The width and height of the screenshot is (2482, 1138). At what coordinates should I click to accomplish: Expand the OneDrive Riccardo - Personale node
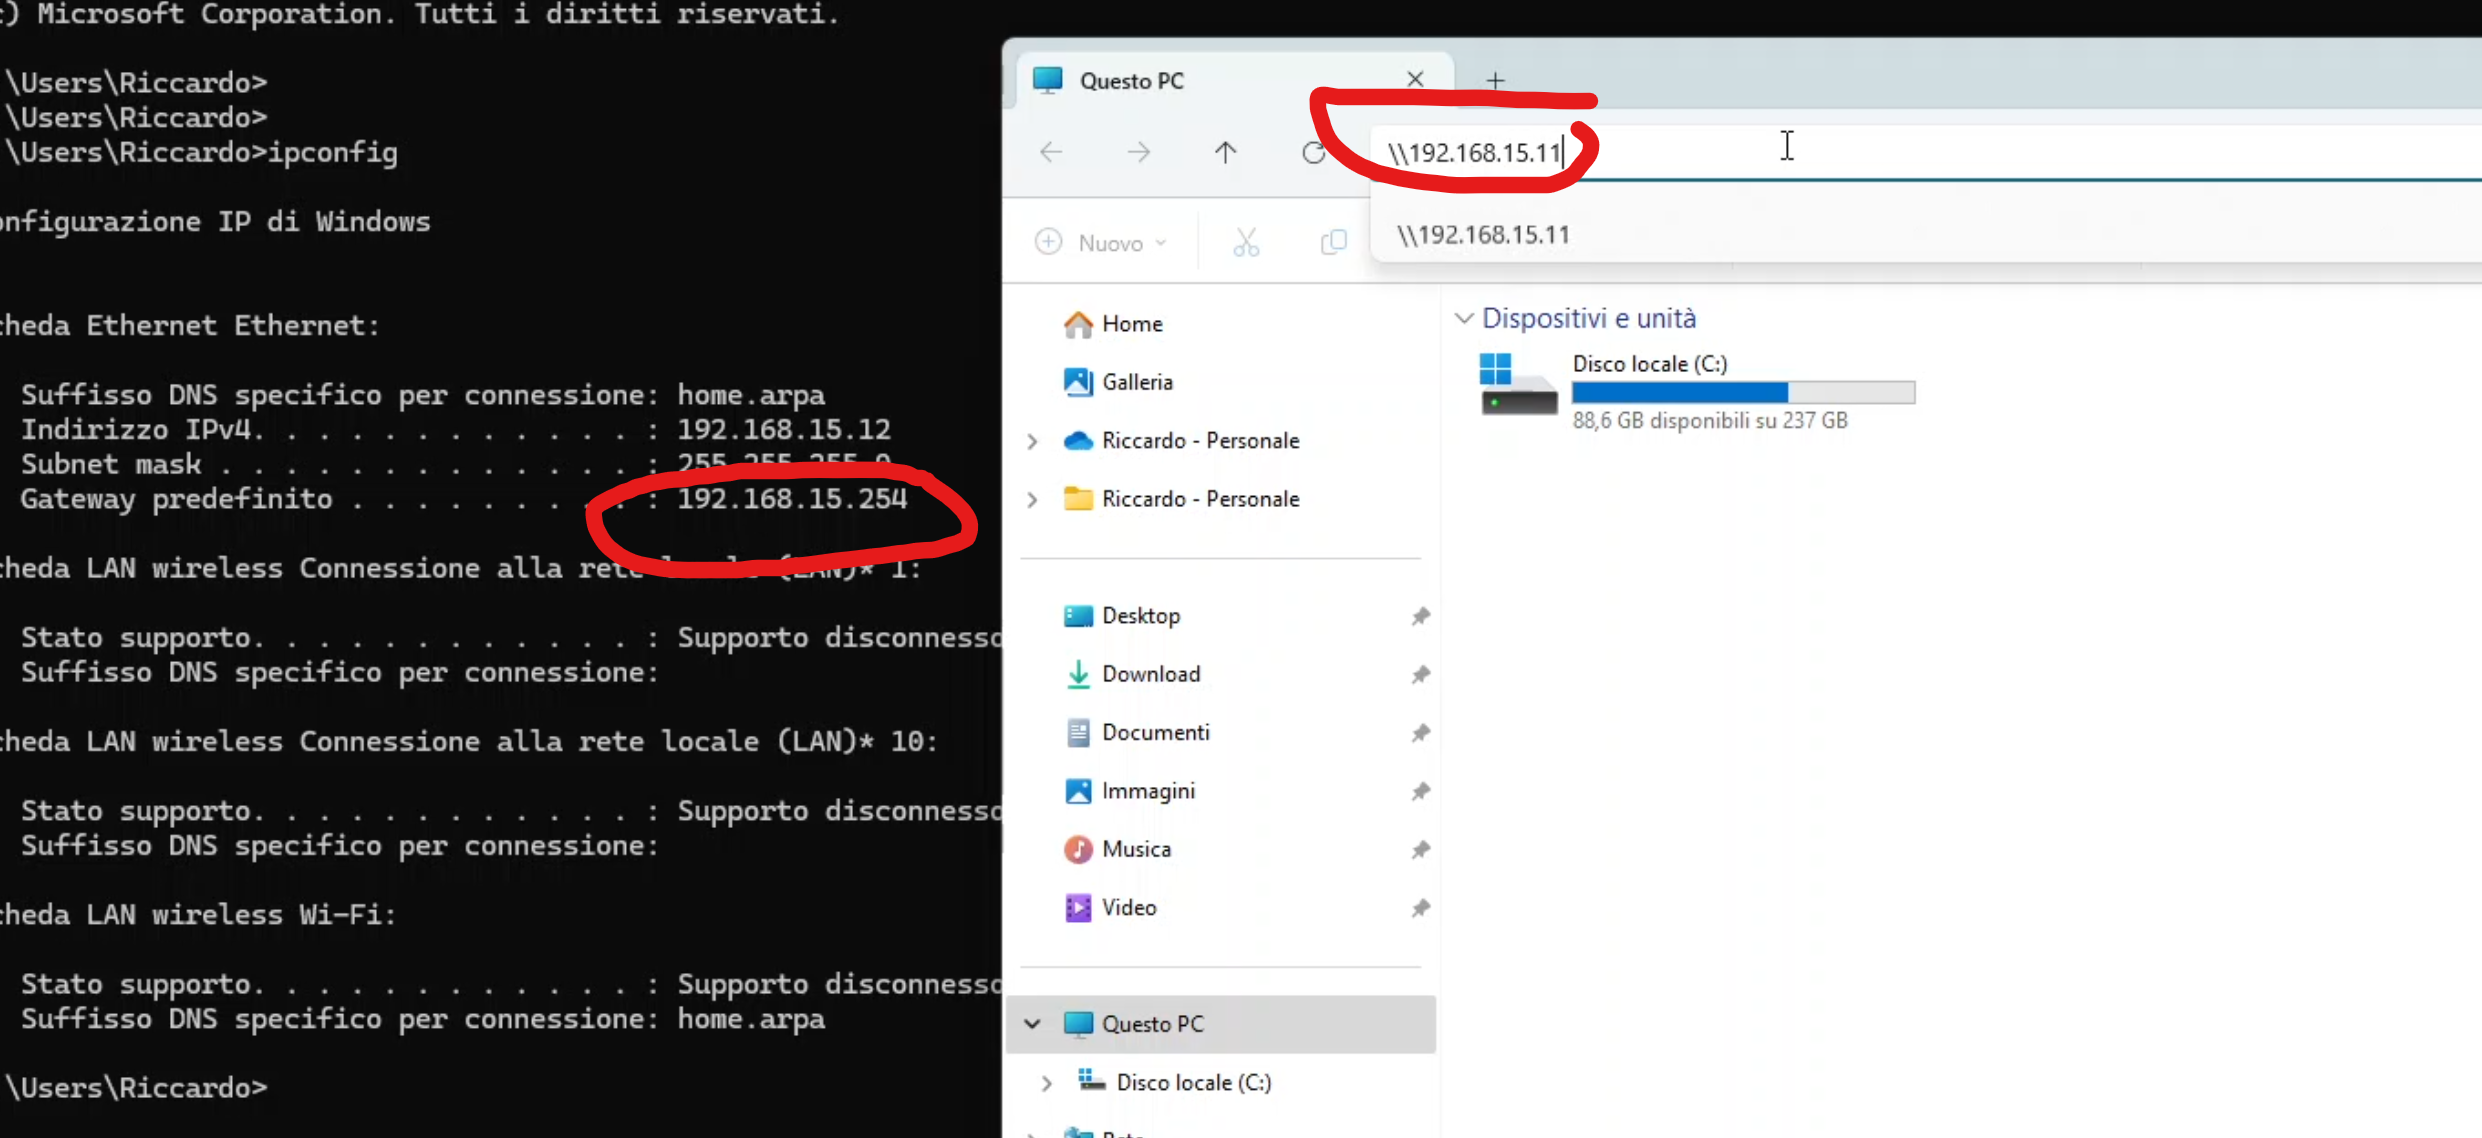(x=1032, y=441)
